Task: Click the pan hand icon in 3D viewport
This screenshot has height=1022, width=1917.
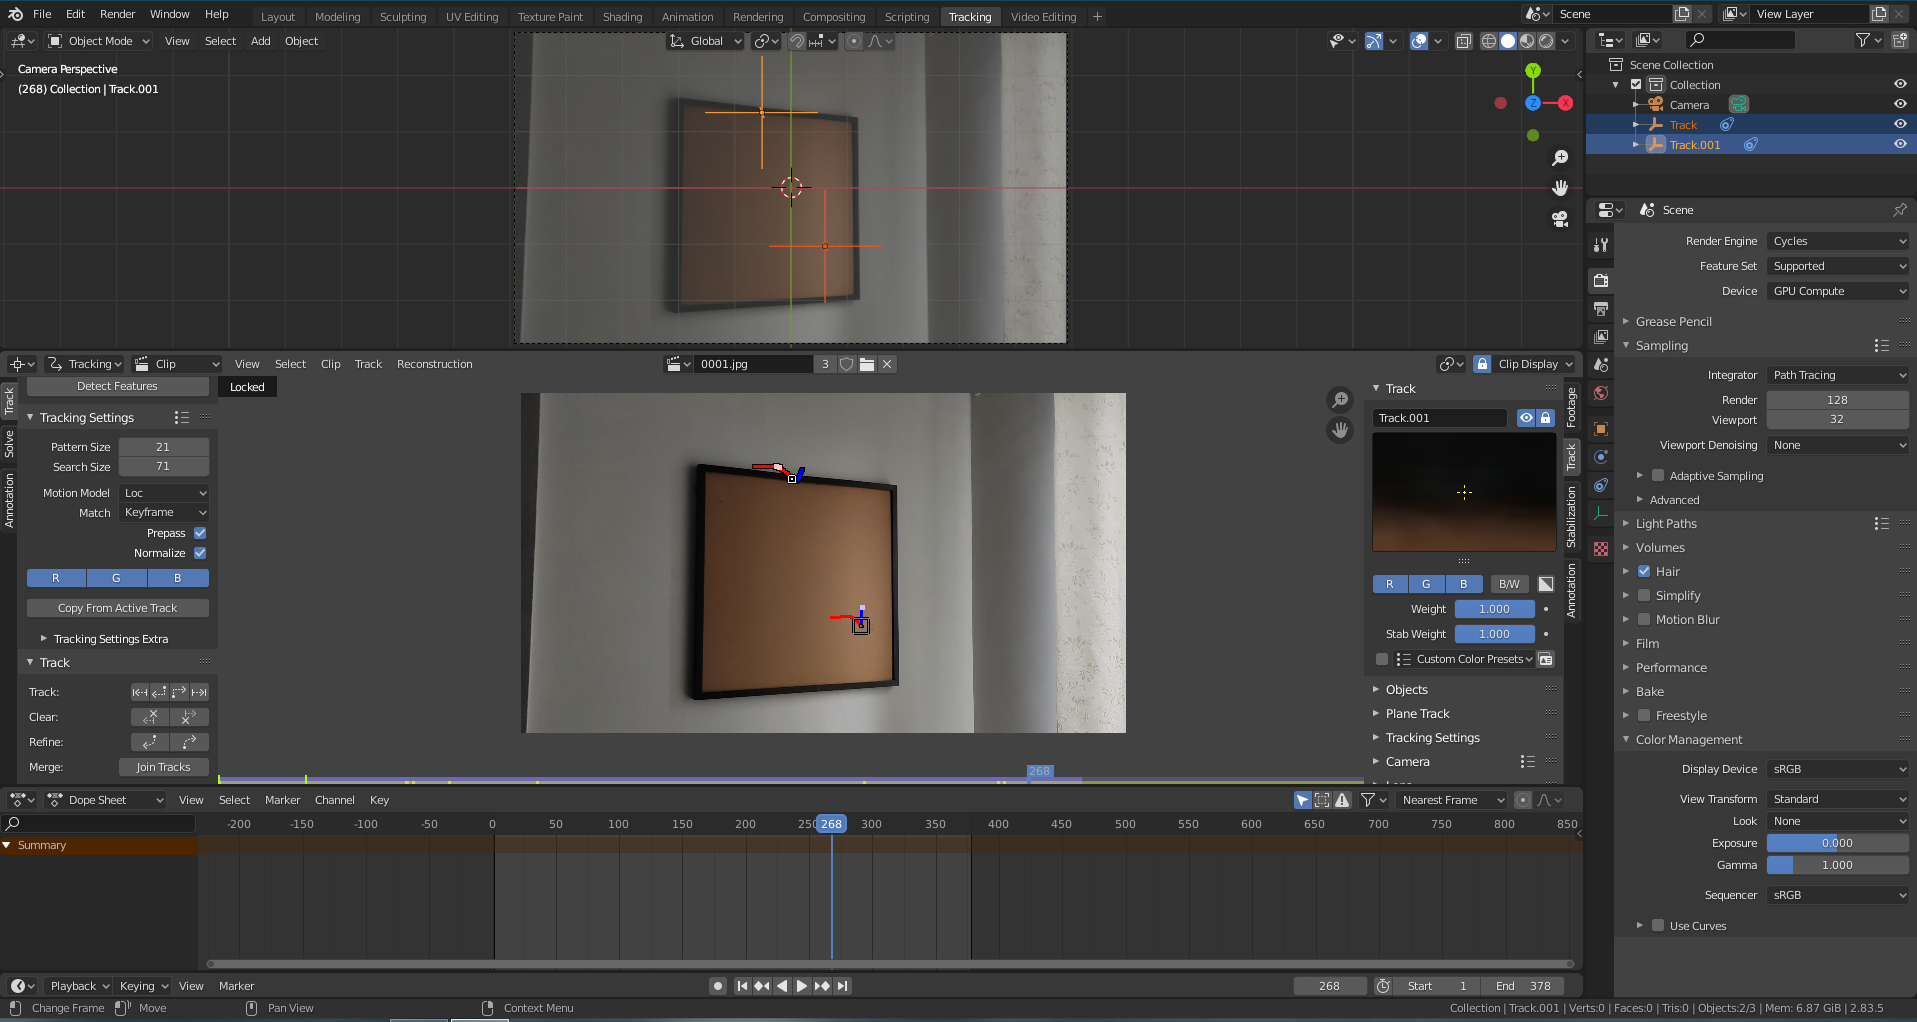Action: click(x=1559, y=188)
